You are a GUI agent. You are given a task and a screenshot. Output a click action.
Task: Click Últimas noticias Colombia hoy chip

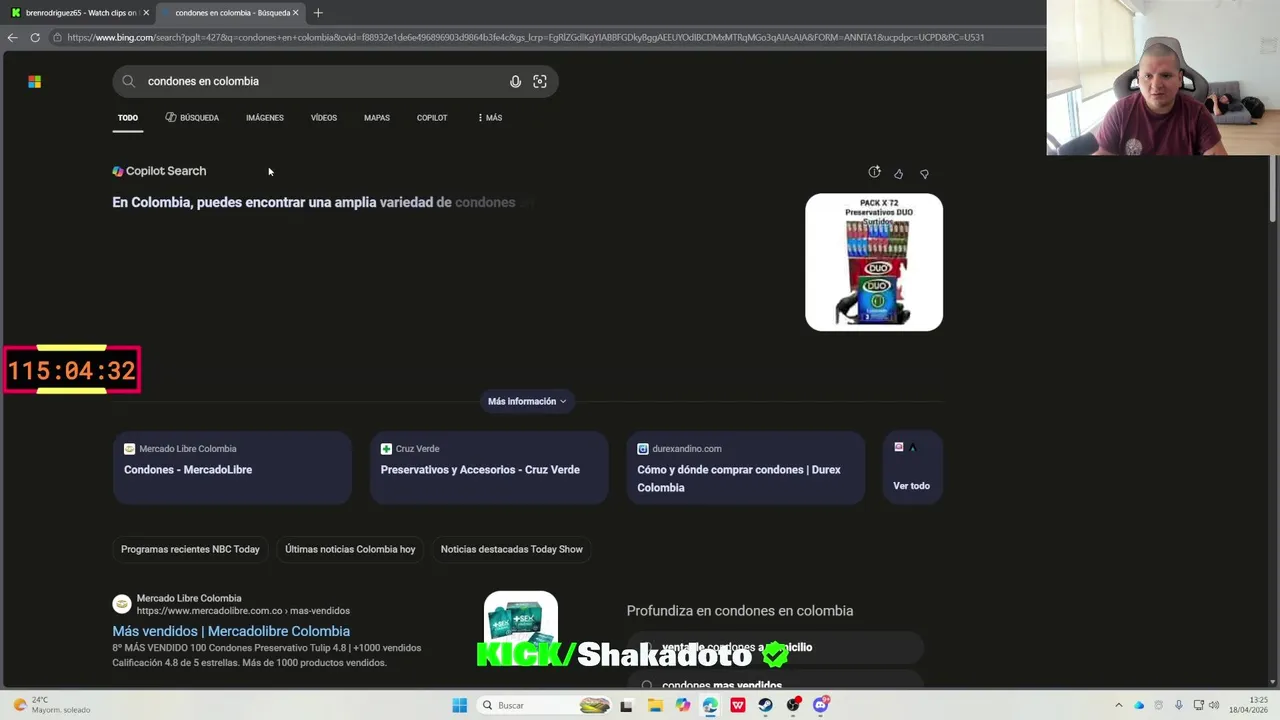pyautogui.click(x=350, y=549)
